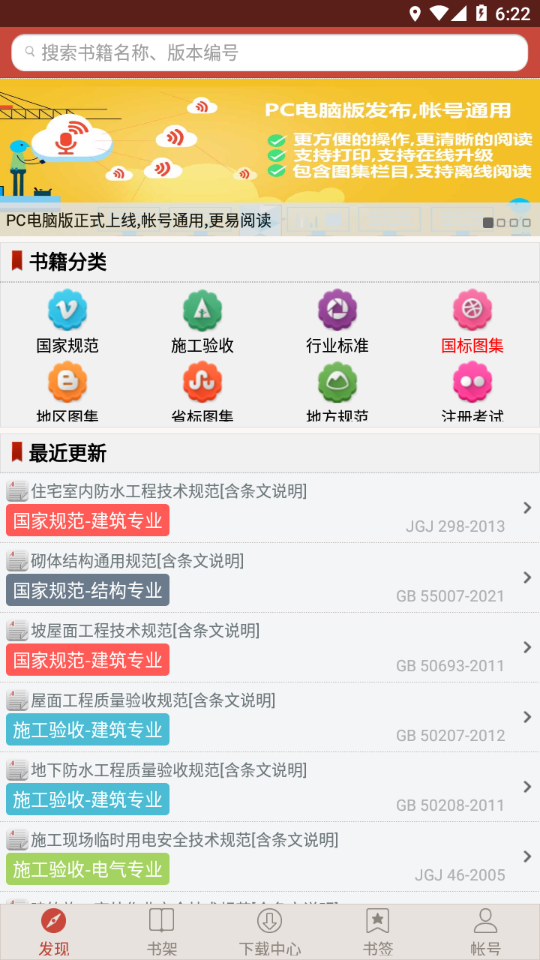This screenshot has width=540, height=960.
Task: Open the 帐号 tab
Action: (486, 932)
